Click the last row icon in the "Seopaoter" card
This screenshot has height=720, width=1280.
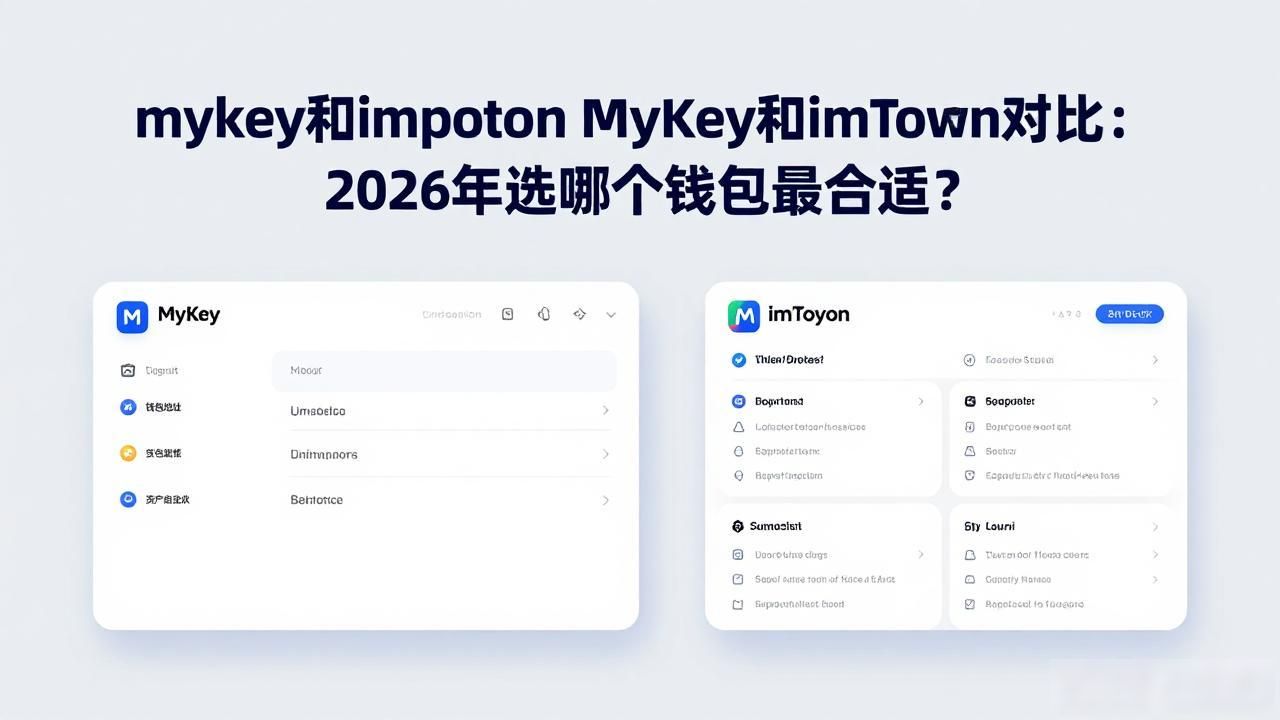pyautogui.click(x=970, y=476)
